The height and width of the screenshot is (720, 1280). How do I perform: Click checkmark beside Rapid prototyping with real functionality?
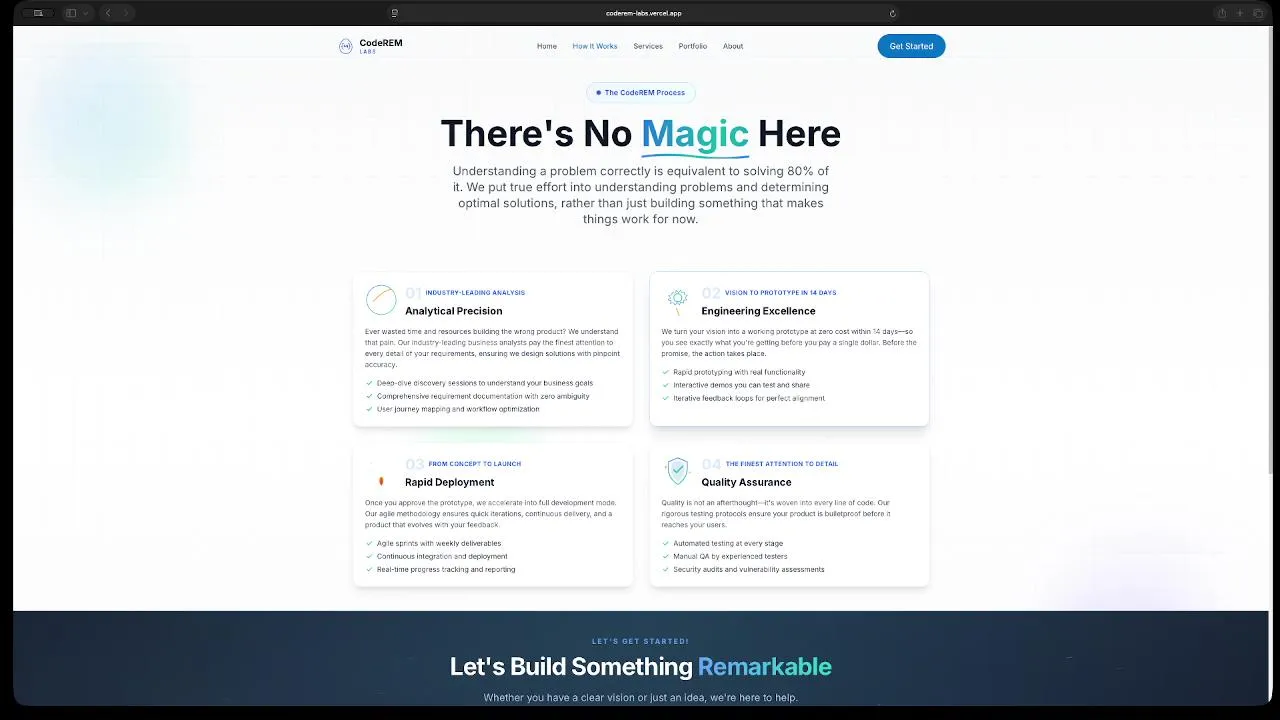click(665, 372)
